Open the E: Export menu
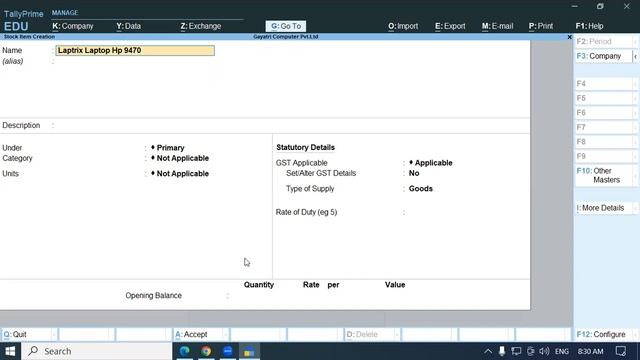 (450, 26)
